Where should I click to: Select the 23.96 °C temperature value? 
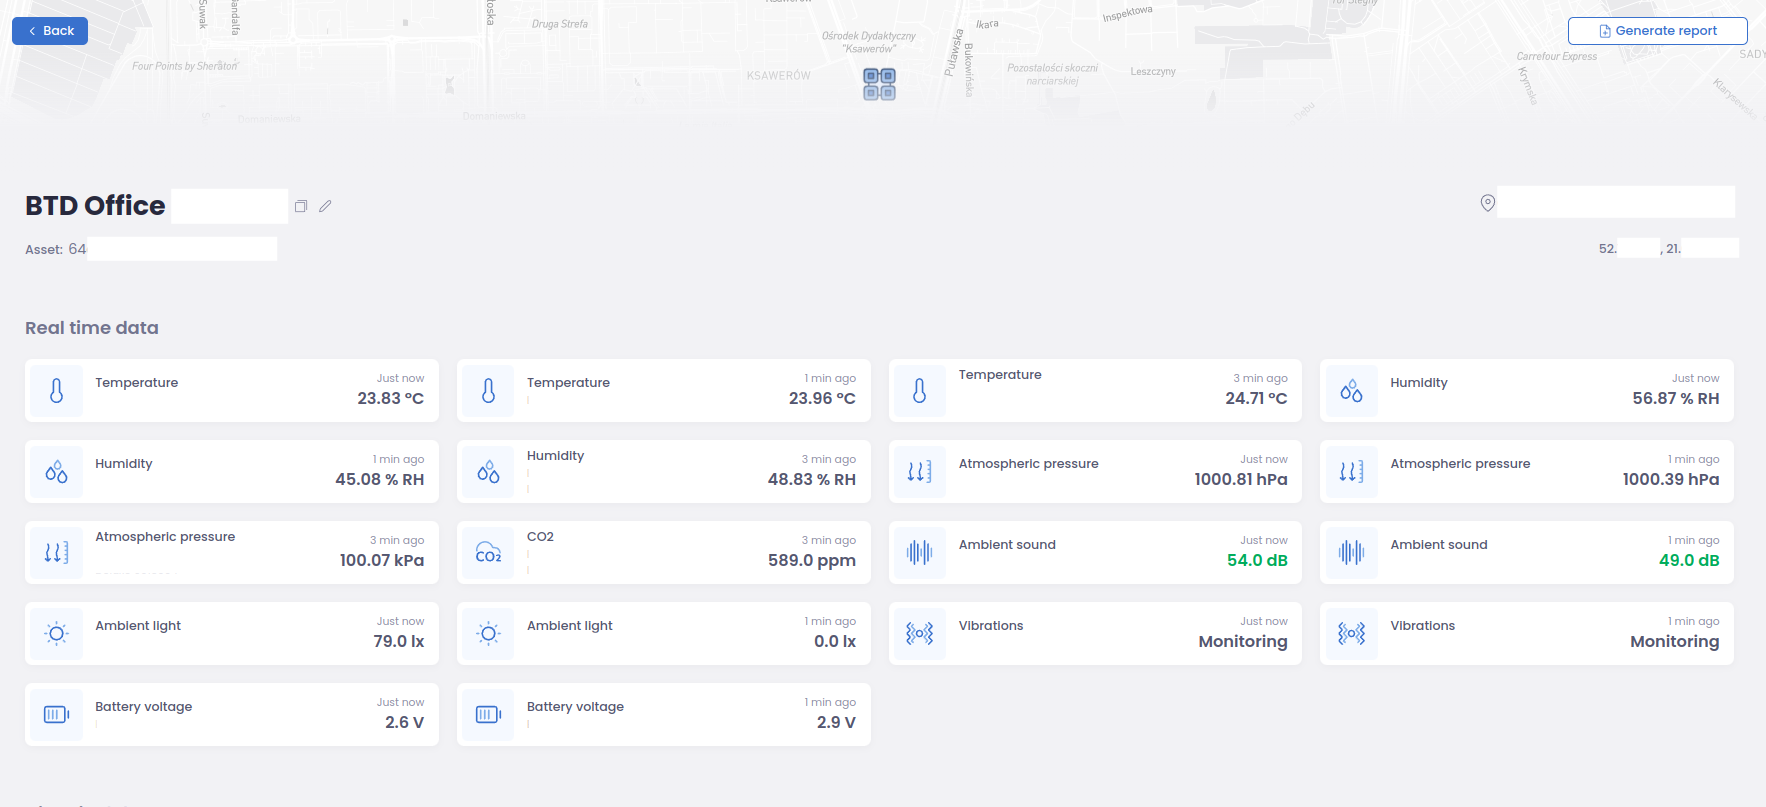[822, 398]
